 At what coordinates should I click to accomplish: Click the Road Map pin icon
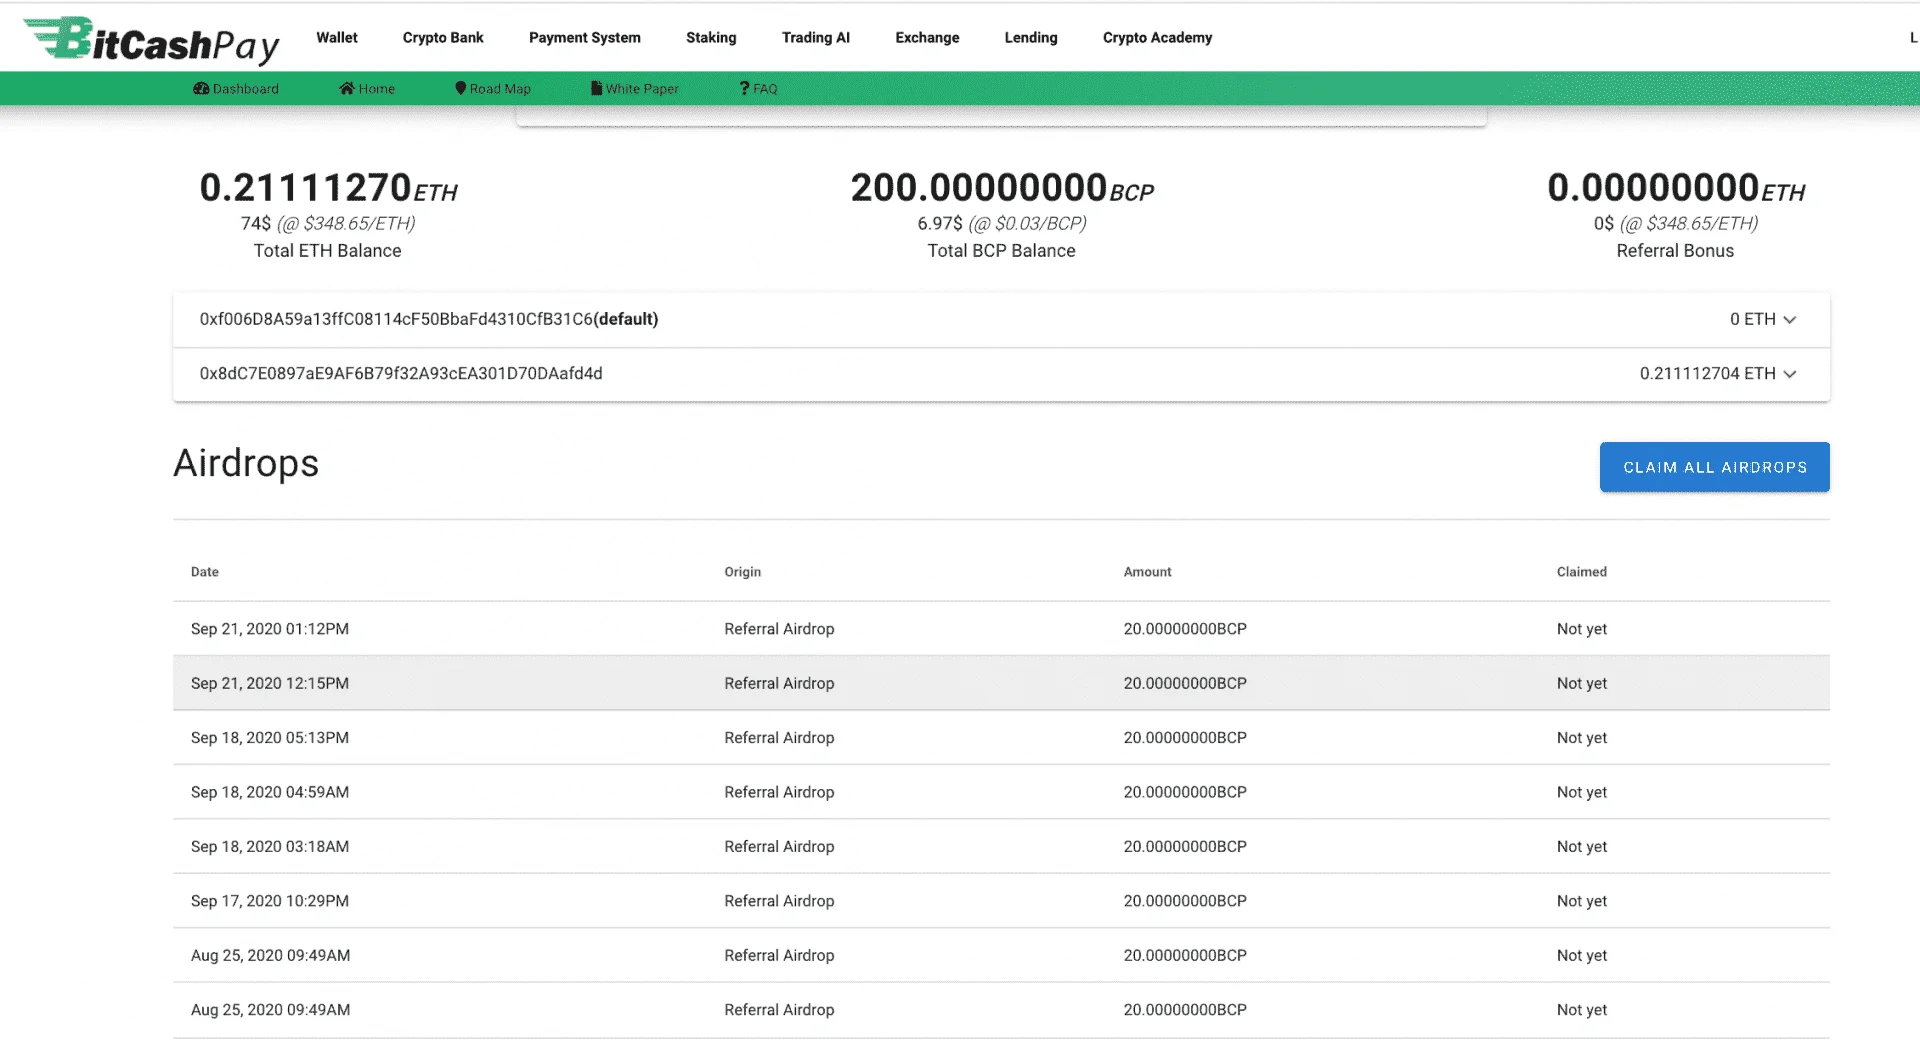(x=461, y=88)
